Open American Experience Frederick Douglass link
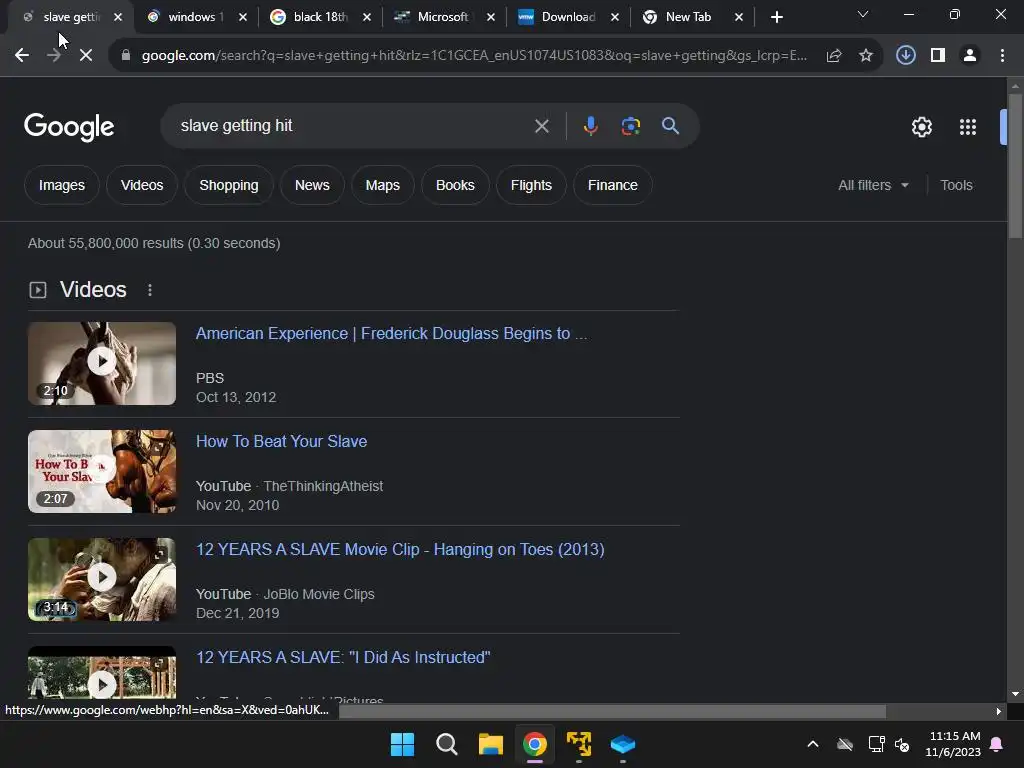This screenshot has width=1024, height=768. [391, 334]
